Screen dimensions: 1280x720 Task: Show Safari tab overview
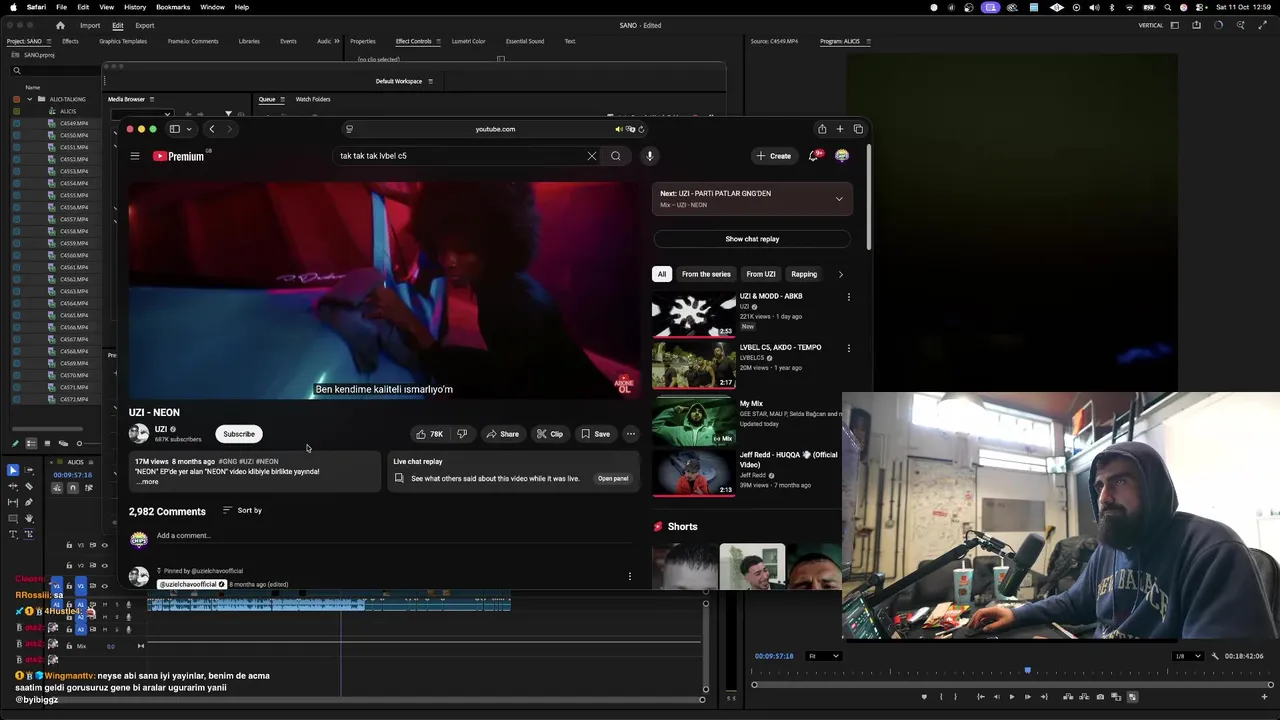pyautogui.click(x=858, y=129)
